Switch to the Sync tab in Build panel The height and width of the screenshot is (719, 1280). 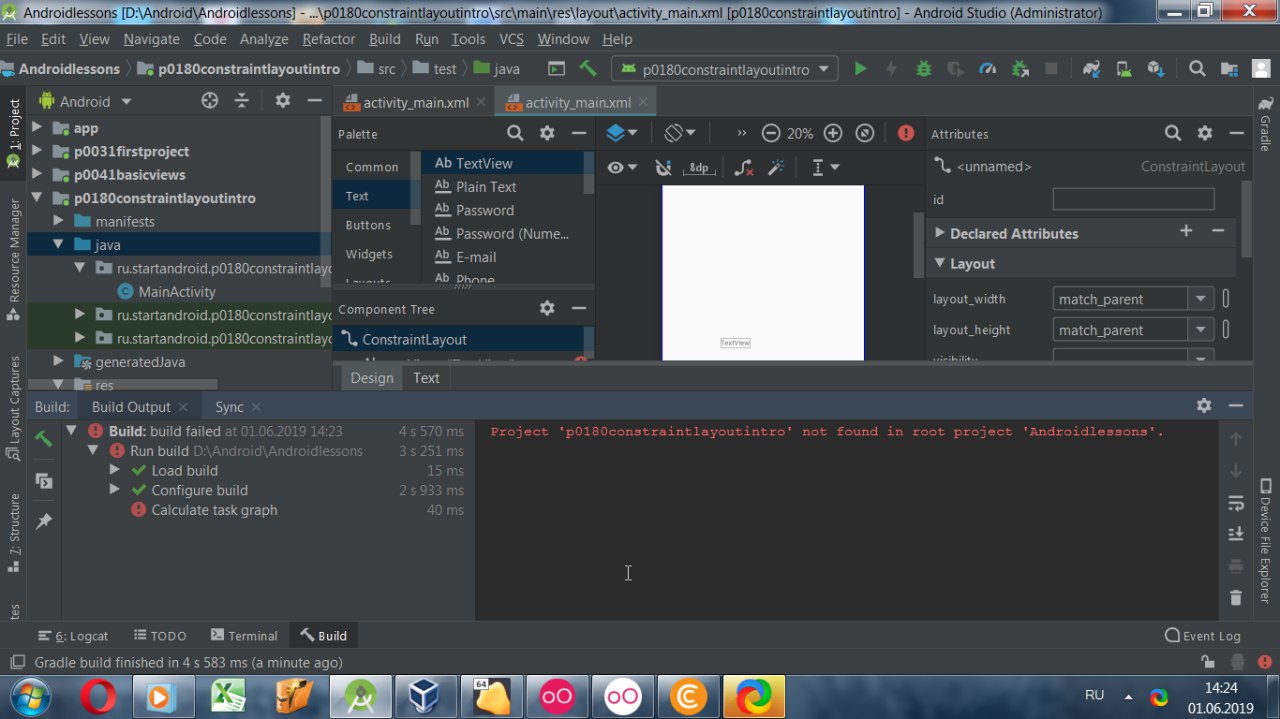click(229, 407)
